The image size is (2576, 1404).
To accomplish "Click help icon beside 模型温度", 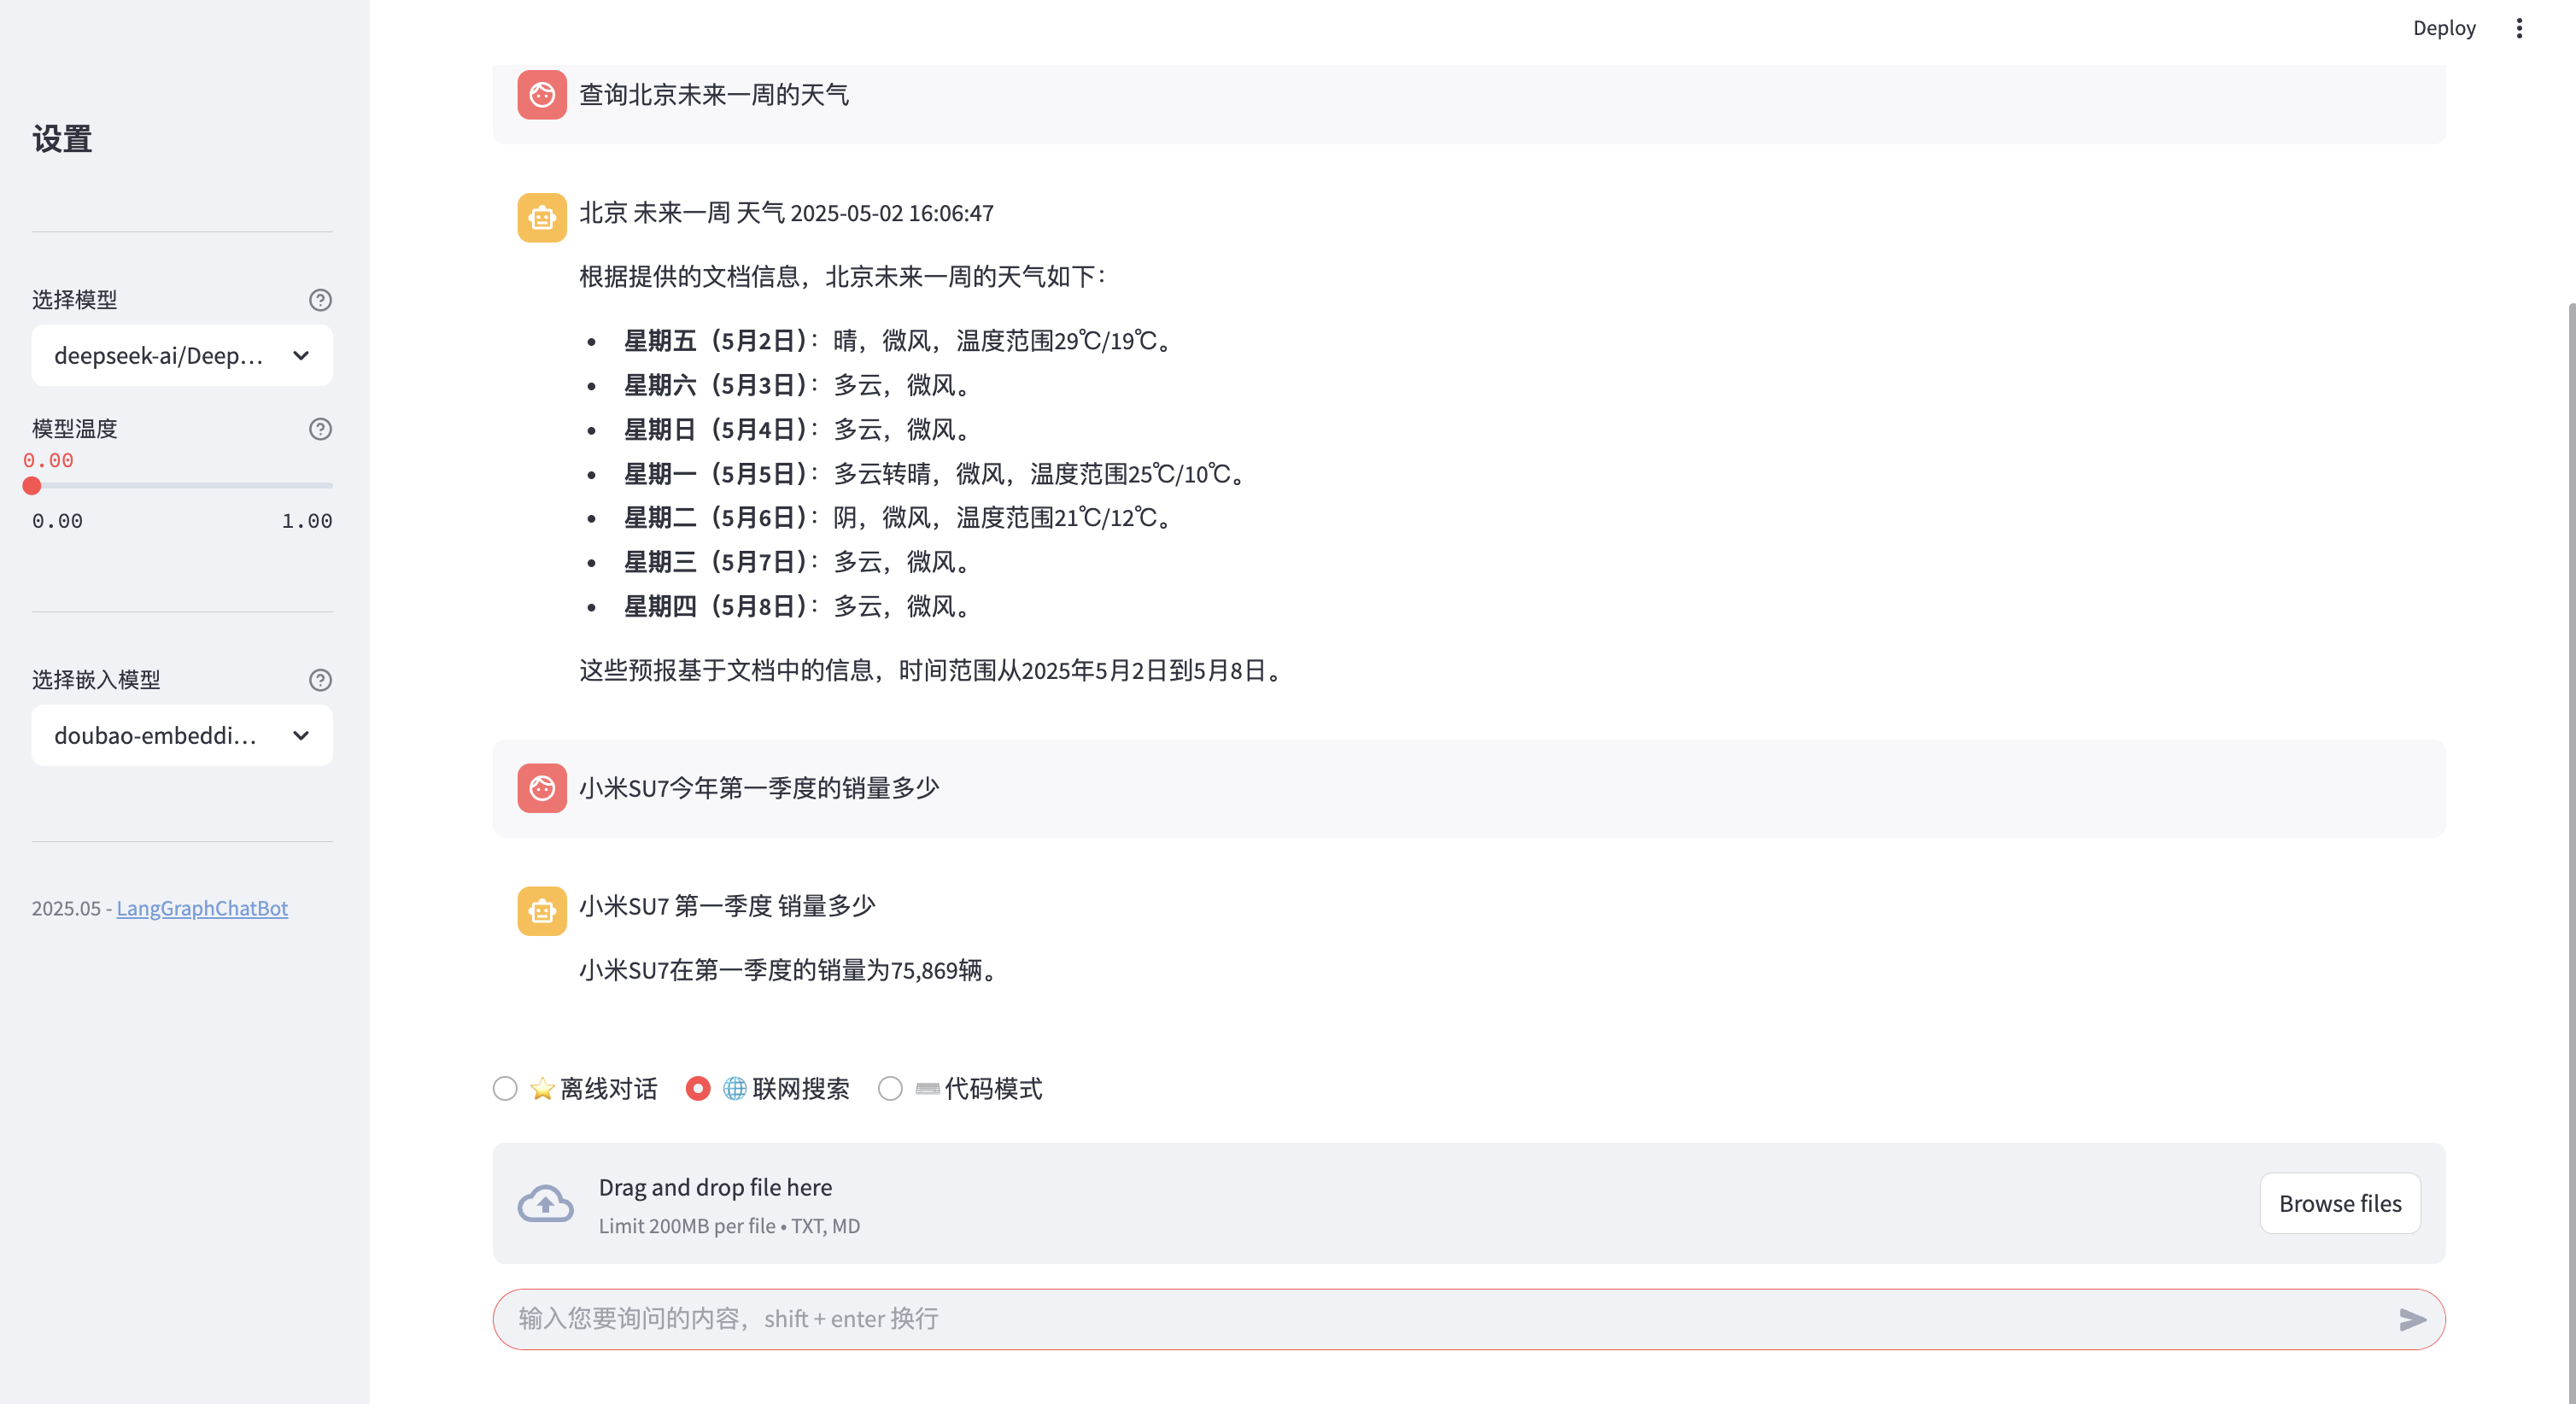I will pos(320,429).
